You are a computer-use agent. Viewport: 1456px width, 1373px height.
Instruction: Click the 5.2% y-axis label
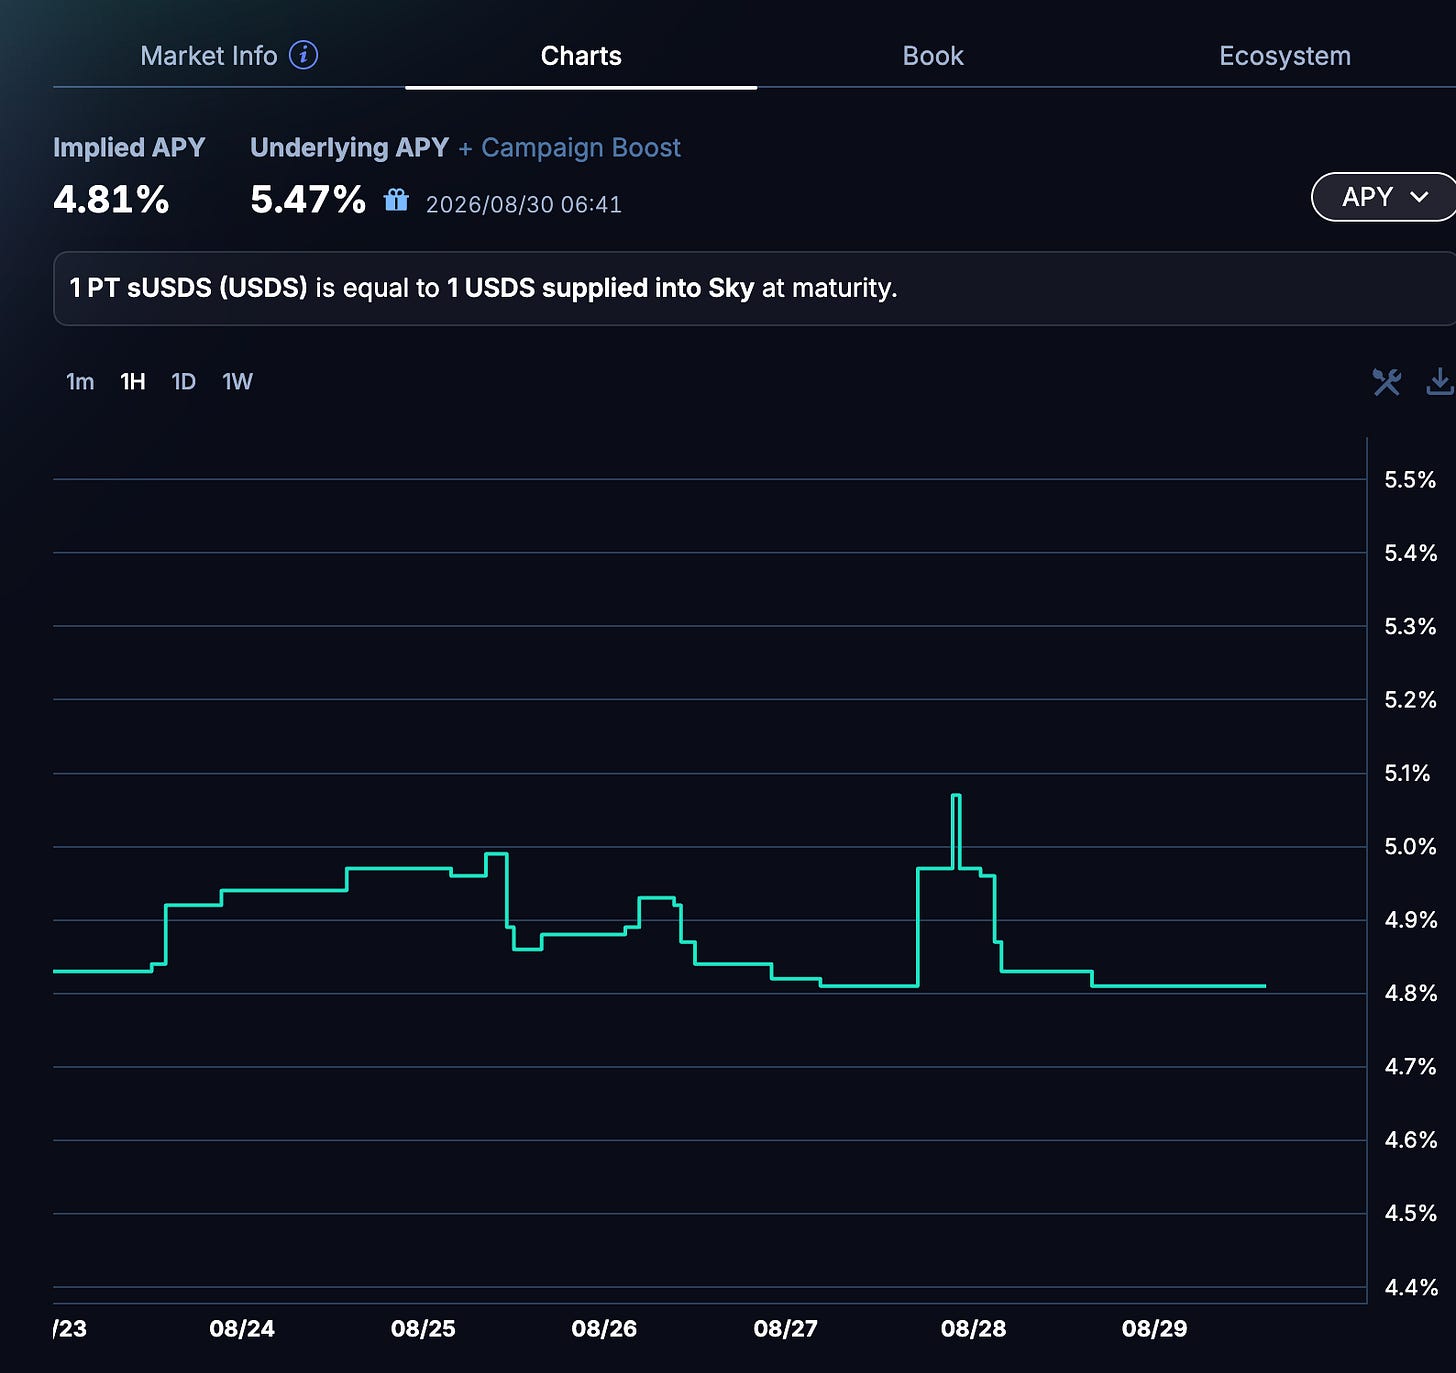(x=1410, y=700)
